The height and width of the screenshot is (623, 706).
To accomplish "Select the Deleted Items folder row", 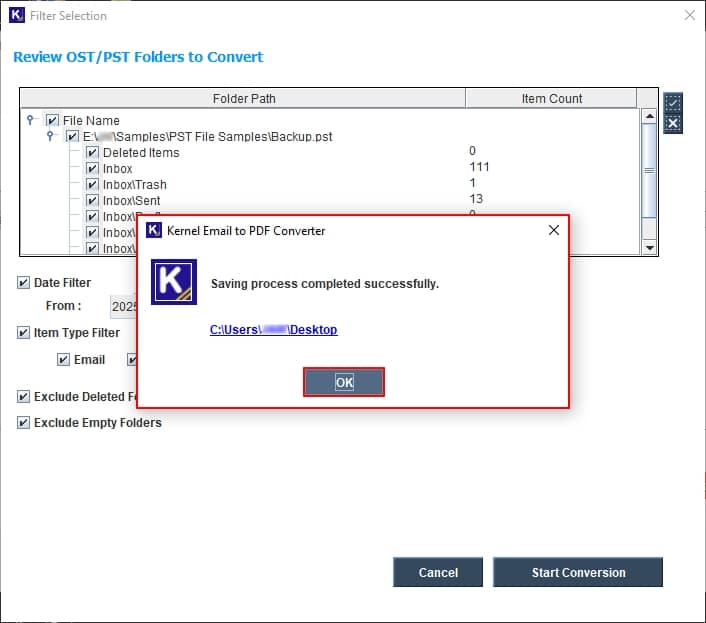I will click(x=141, y=153).
